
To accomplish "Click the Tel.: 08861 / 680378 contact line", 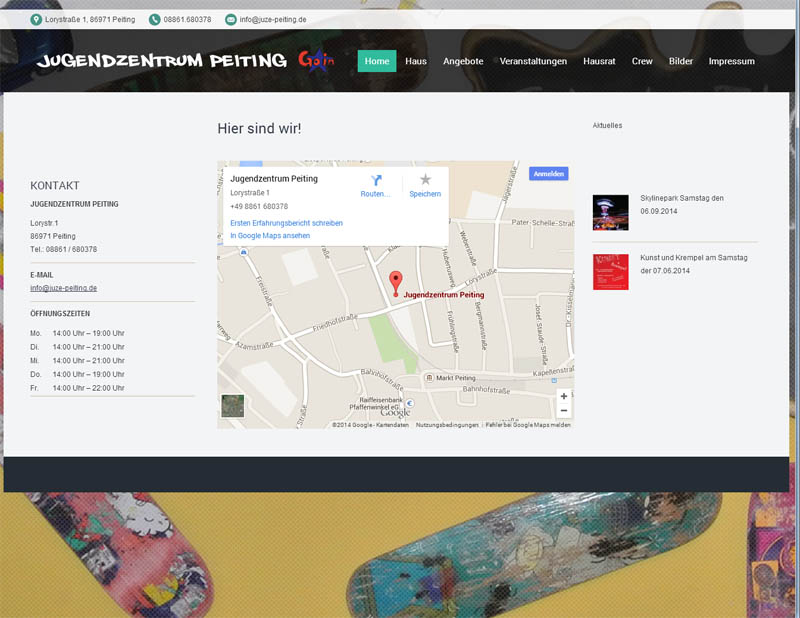I will (x=63, y=250).
